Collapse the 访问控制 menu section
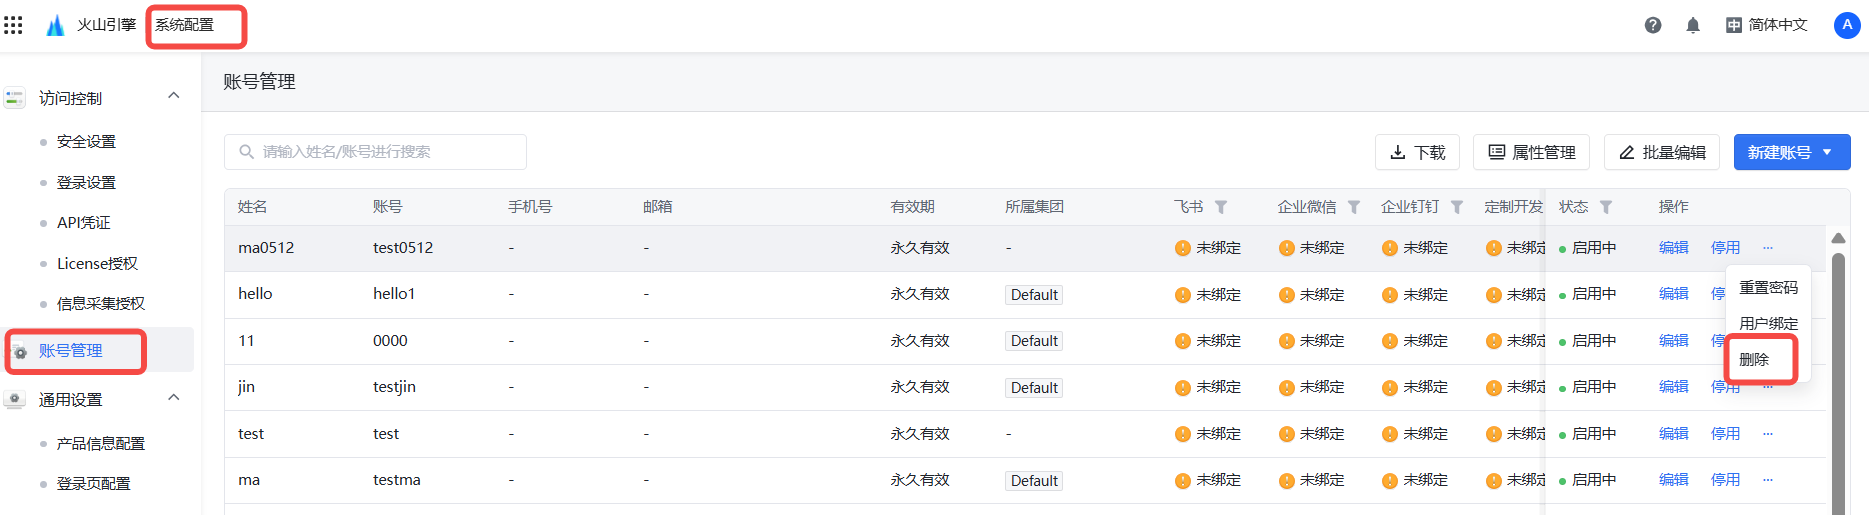The height and width of the screenshot is (515, 1869). tap(174, 96)
